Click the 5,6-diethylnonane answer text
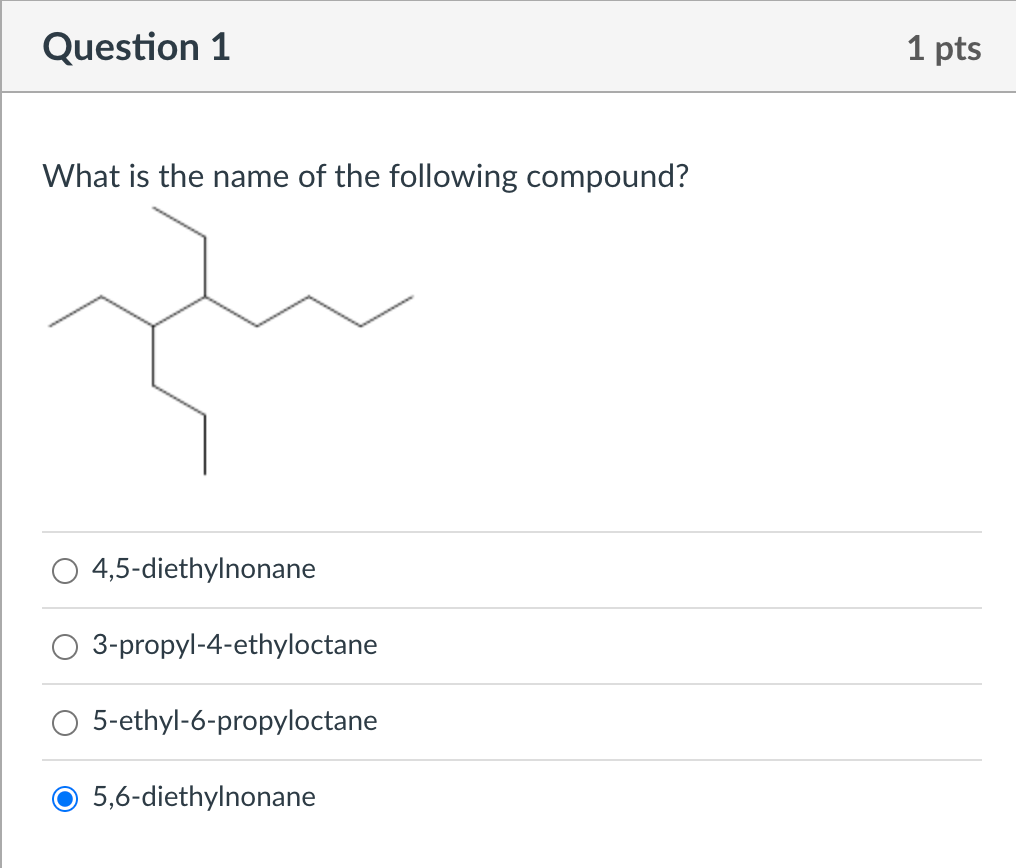The height and width of the screenshot is (868, 1016). (x=203, y=798)
